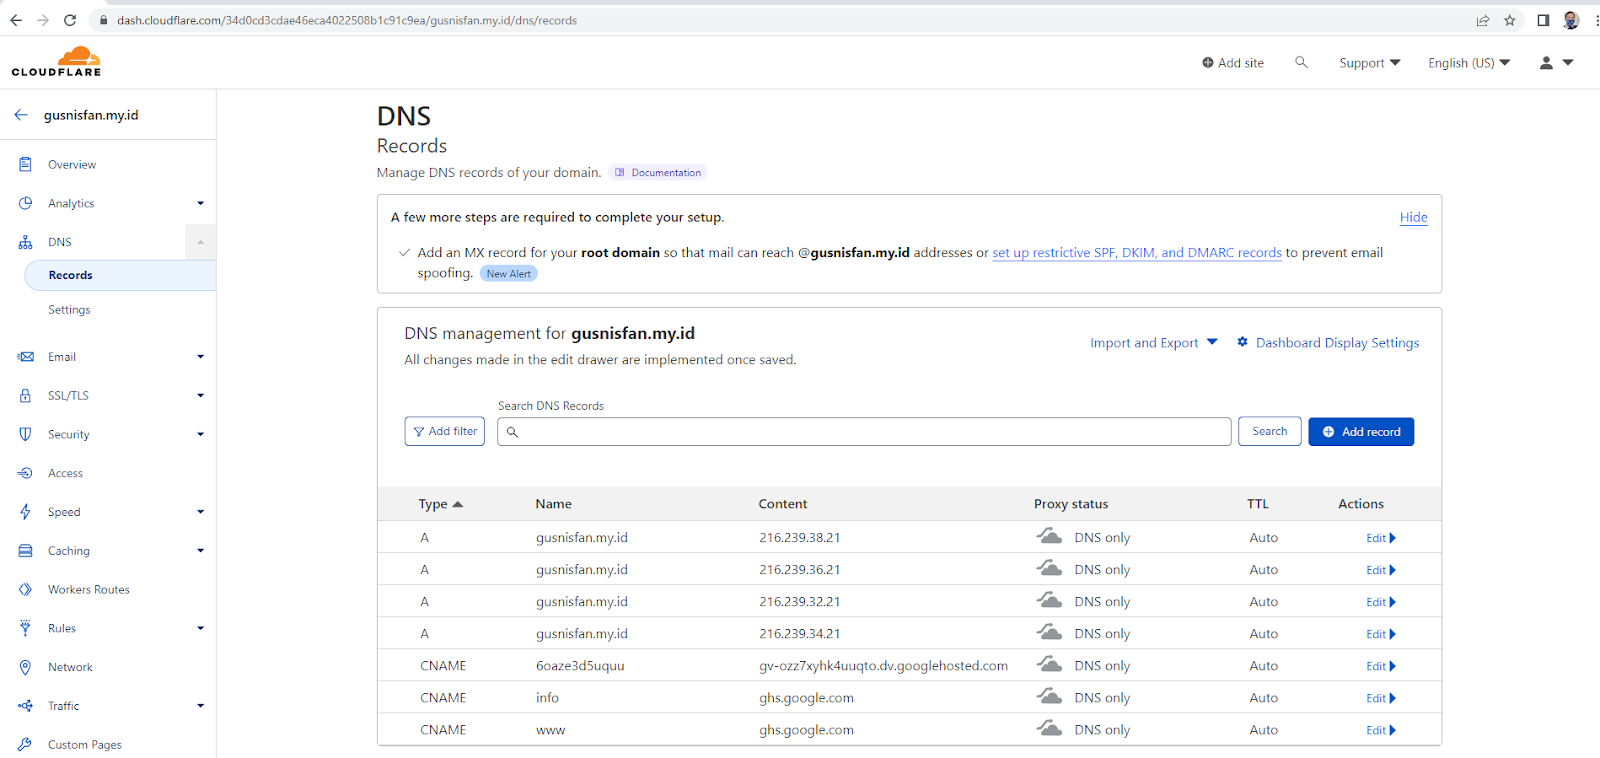The height and width of the screenshot is (758, 1600).
Task: Edit the 216.239.38.21 A record
Action: tap(1381, 538)
